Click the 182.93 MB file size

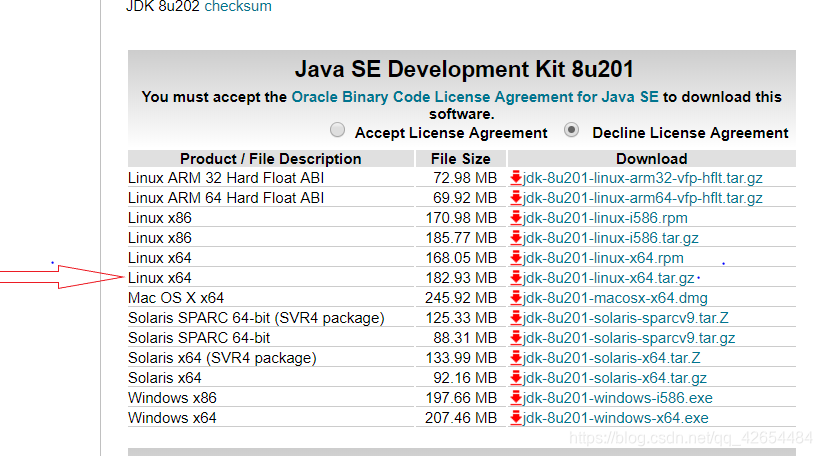pyautogui.click(x=461, y=278)
